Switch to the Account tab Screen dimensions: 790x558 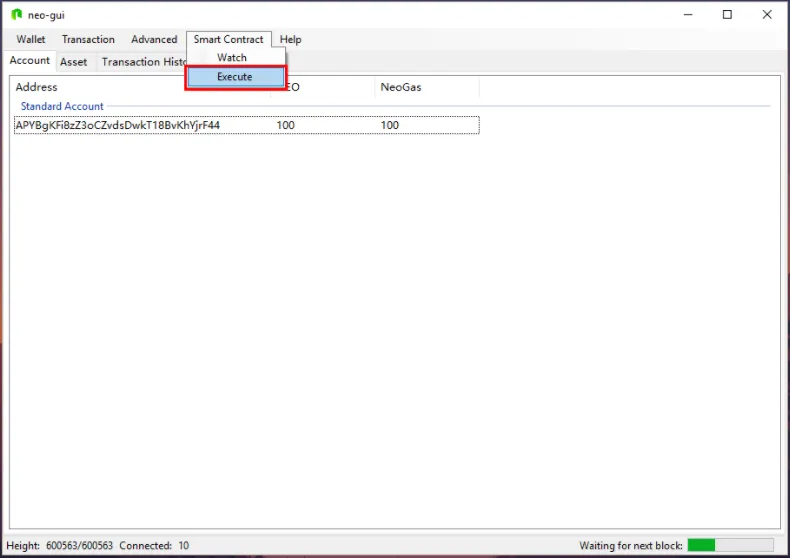tap(30, 60)
